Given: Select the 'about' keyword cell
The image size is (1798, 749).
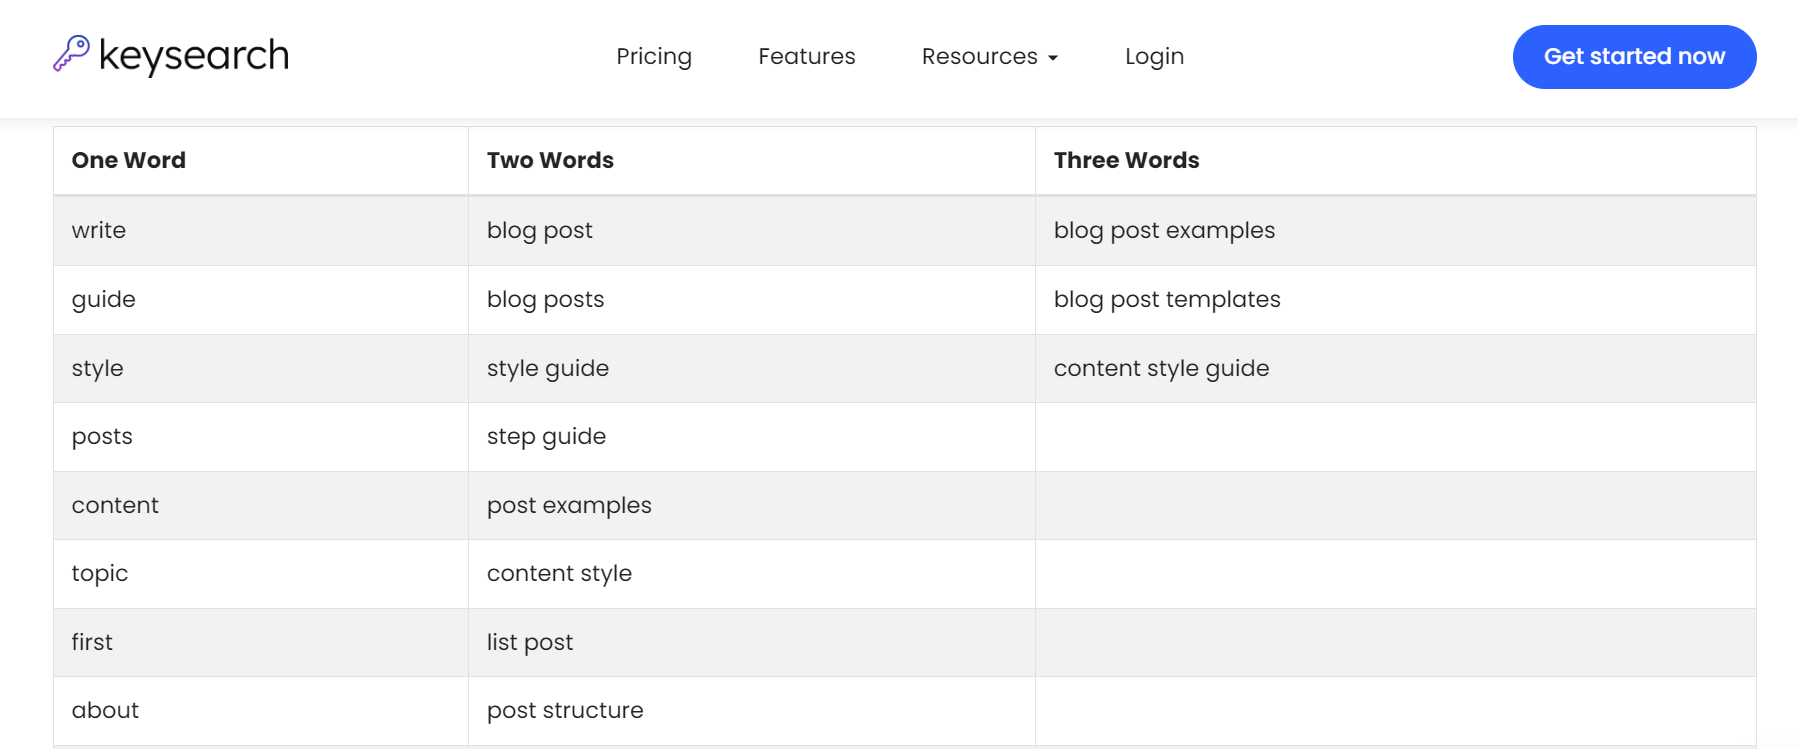Looking at the screenshot, I should click(x=105, y=710).
